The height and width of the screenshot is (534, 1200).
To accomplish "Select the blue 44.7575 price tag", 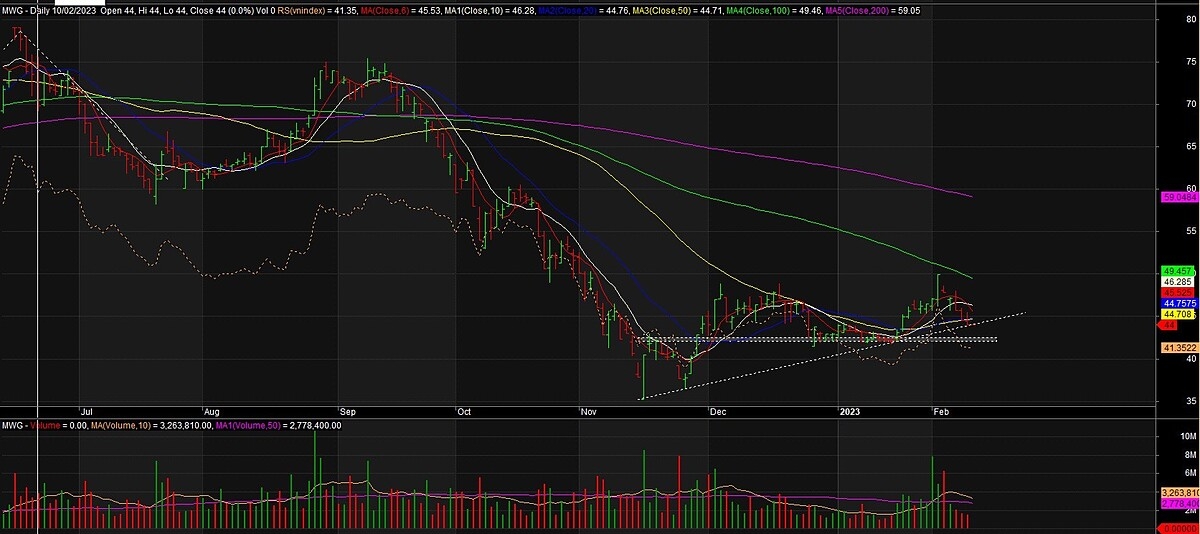I will [1176, 303].
